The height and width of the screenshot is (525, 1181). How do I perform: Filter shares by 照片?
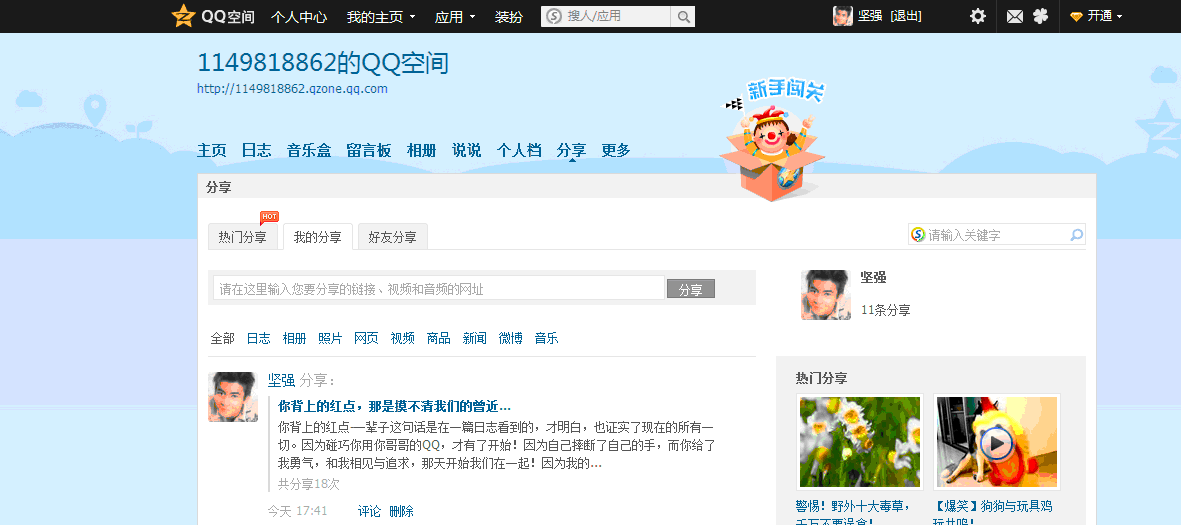coord(330,338)
